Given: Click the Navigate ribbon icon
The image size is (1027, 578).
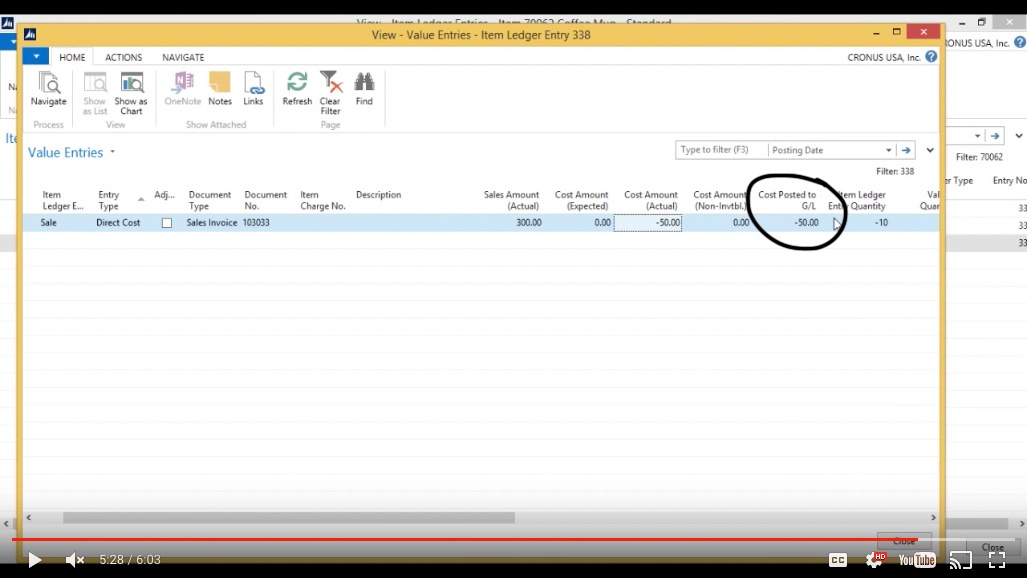Looking at the screenshot, I should 48,89.
